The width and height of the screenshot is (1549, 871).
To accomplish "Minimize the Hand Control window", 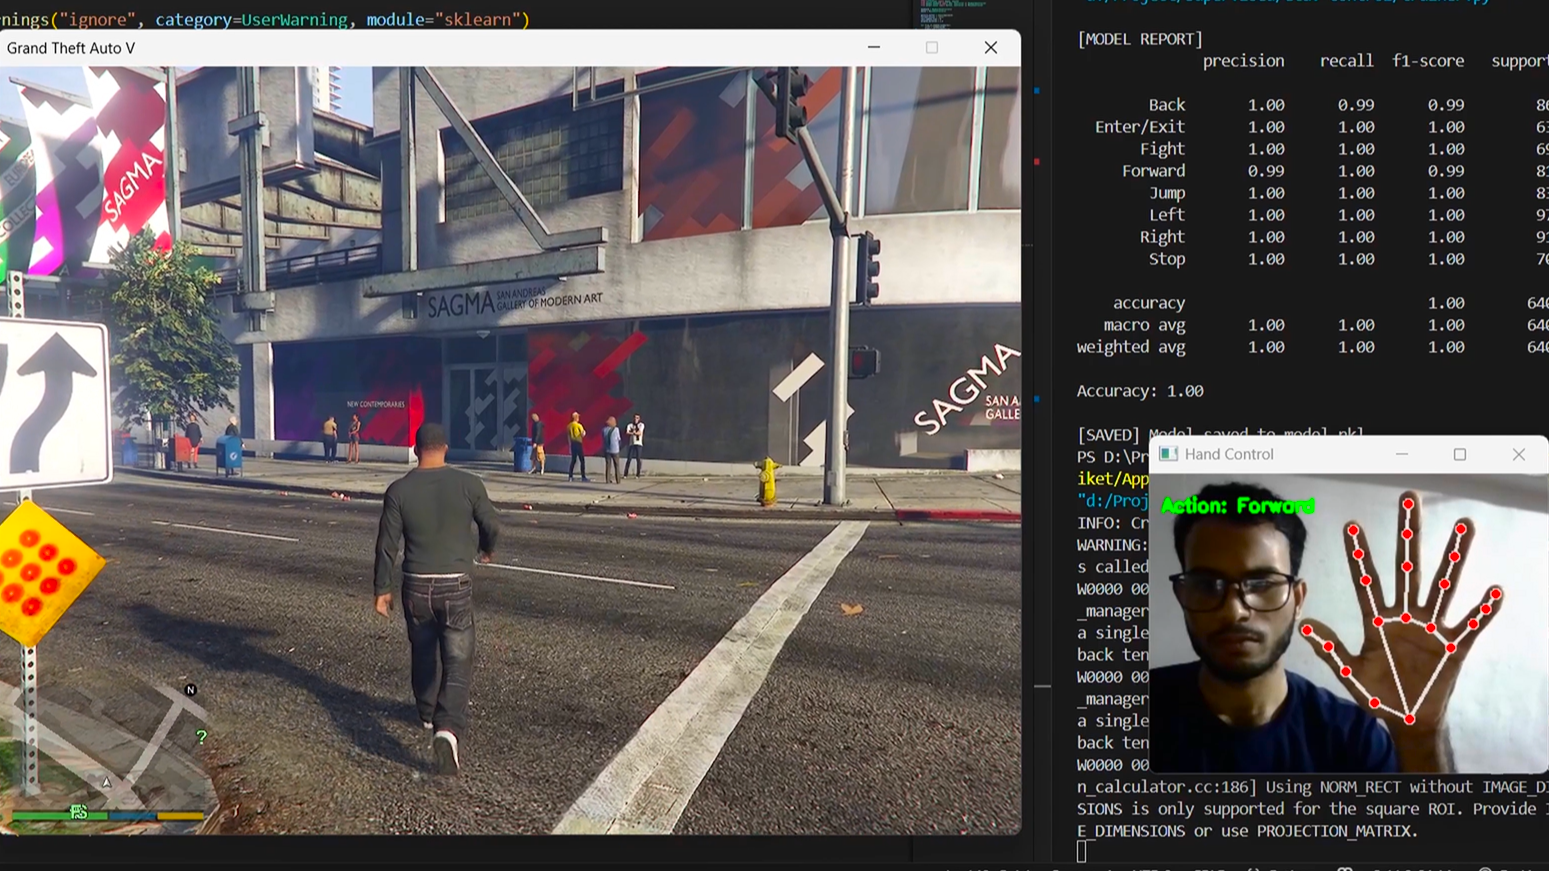I will pyautogui.click(x=1402, y=454).
